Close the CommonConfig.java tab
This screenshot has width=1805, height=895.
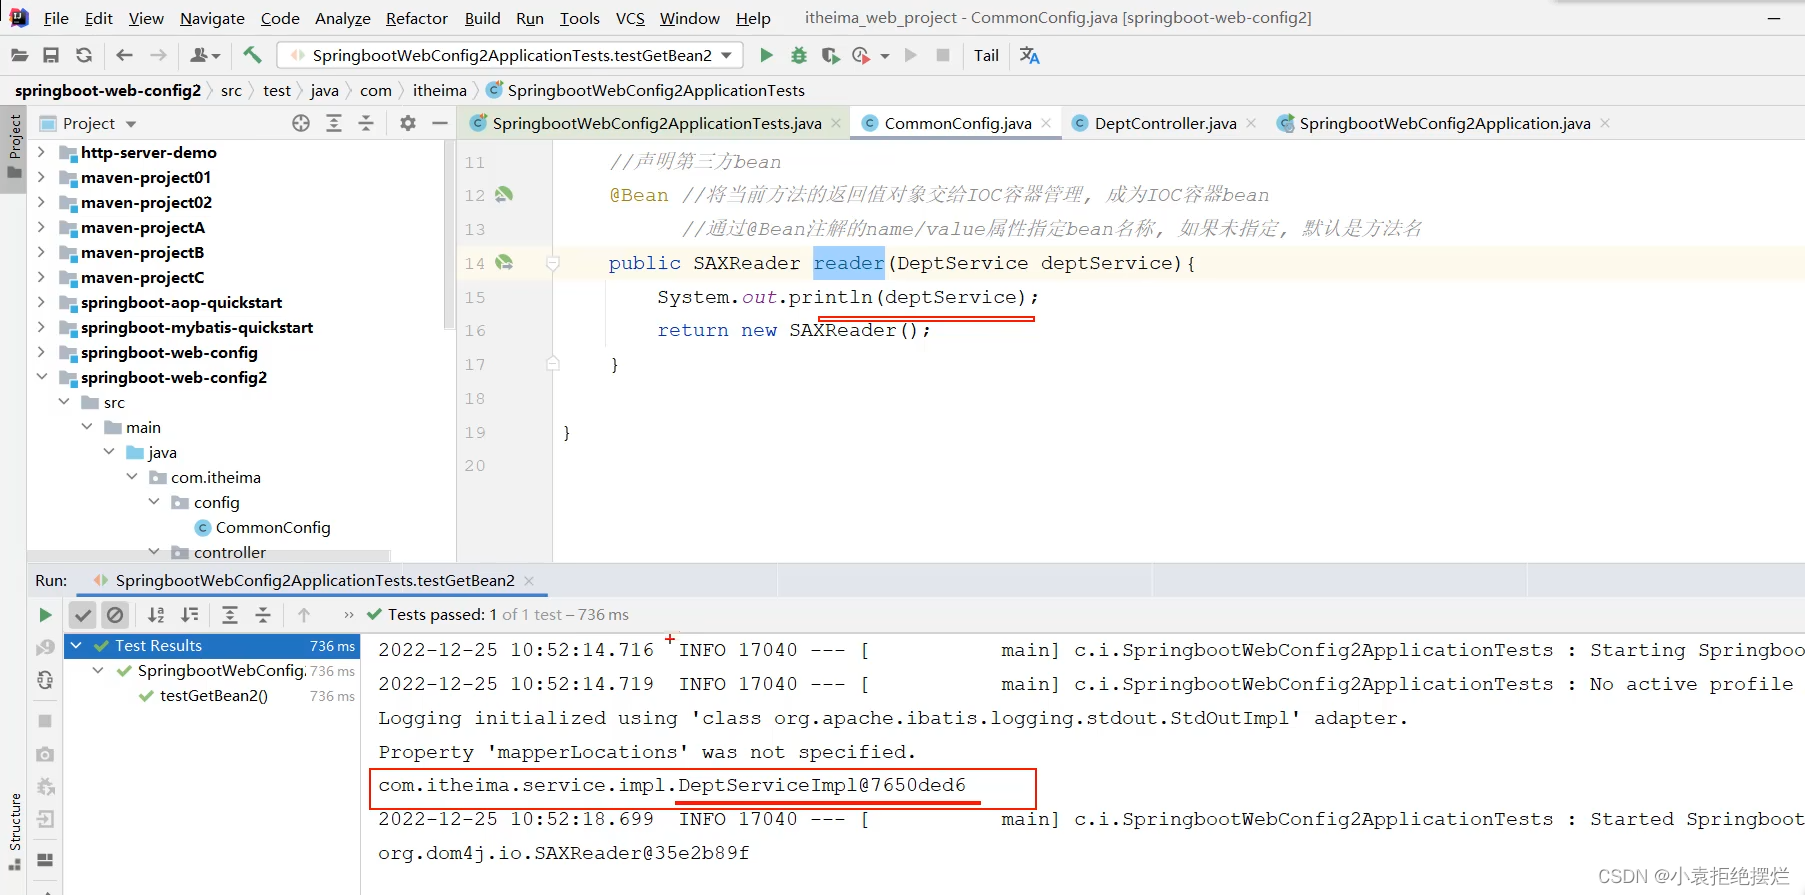click(x=1046, y=123)
